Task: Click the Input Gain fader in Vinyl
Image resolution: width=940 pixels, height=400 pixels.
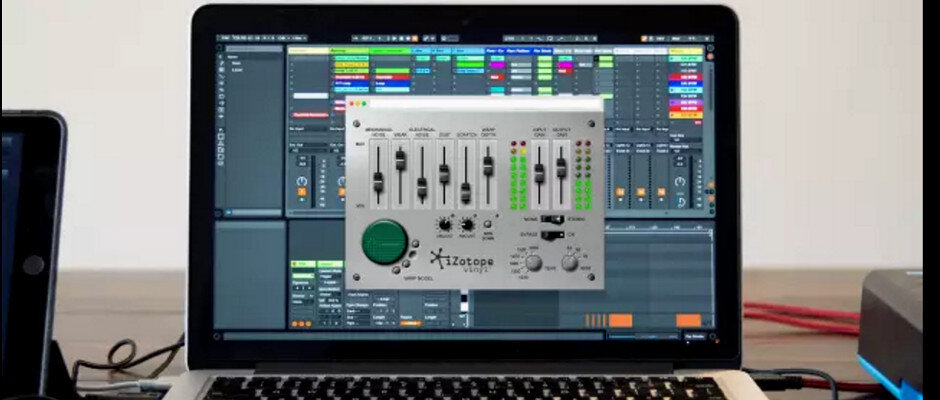Action: click(539, 171)
